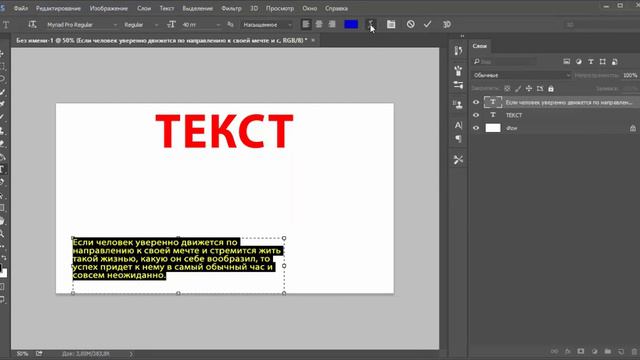640x360 pixels.
Task: Align text left
Action: point(306,24)
